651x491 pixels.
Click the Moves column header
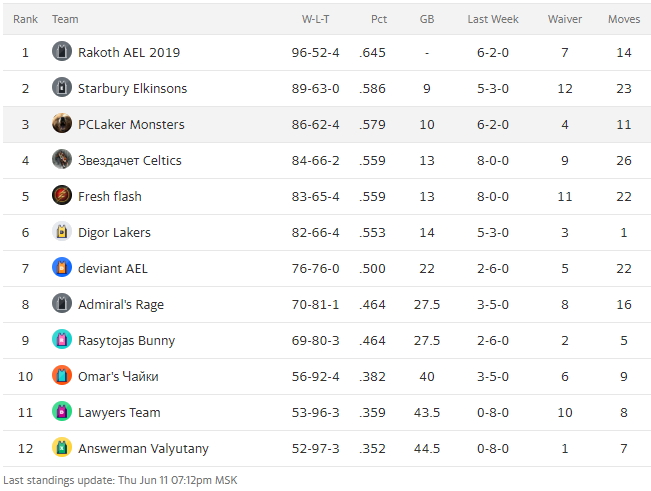tap(624, 19)
